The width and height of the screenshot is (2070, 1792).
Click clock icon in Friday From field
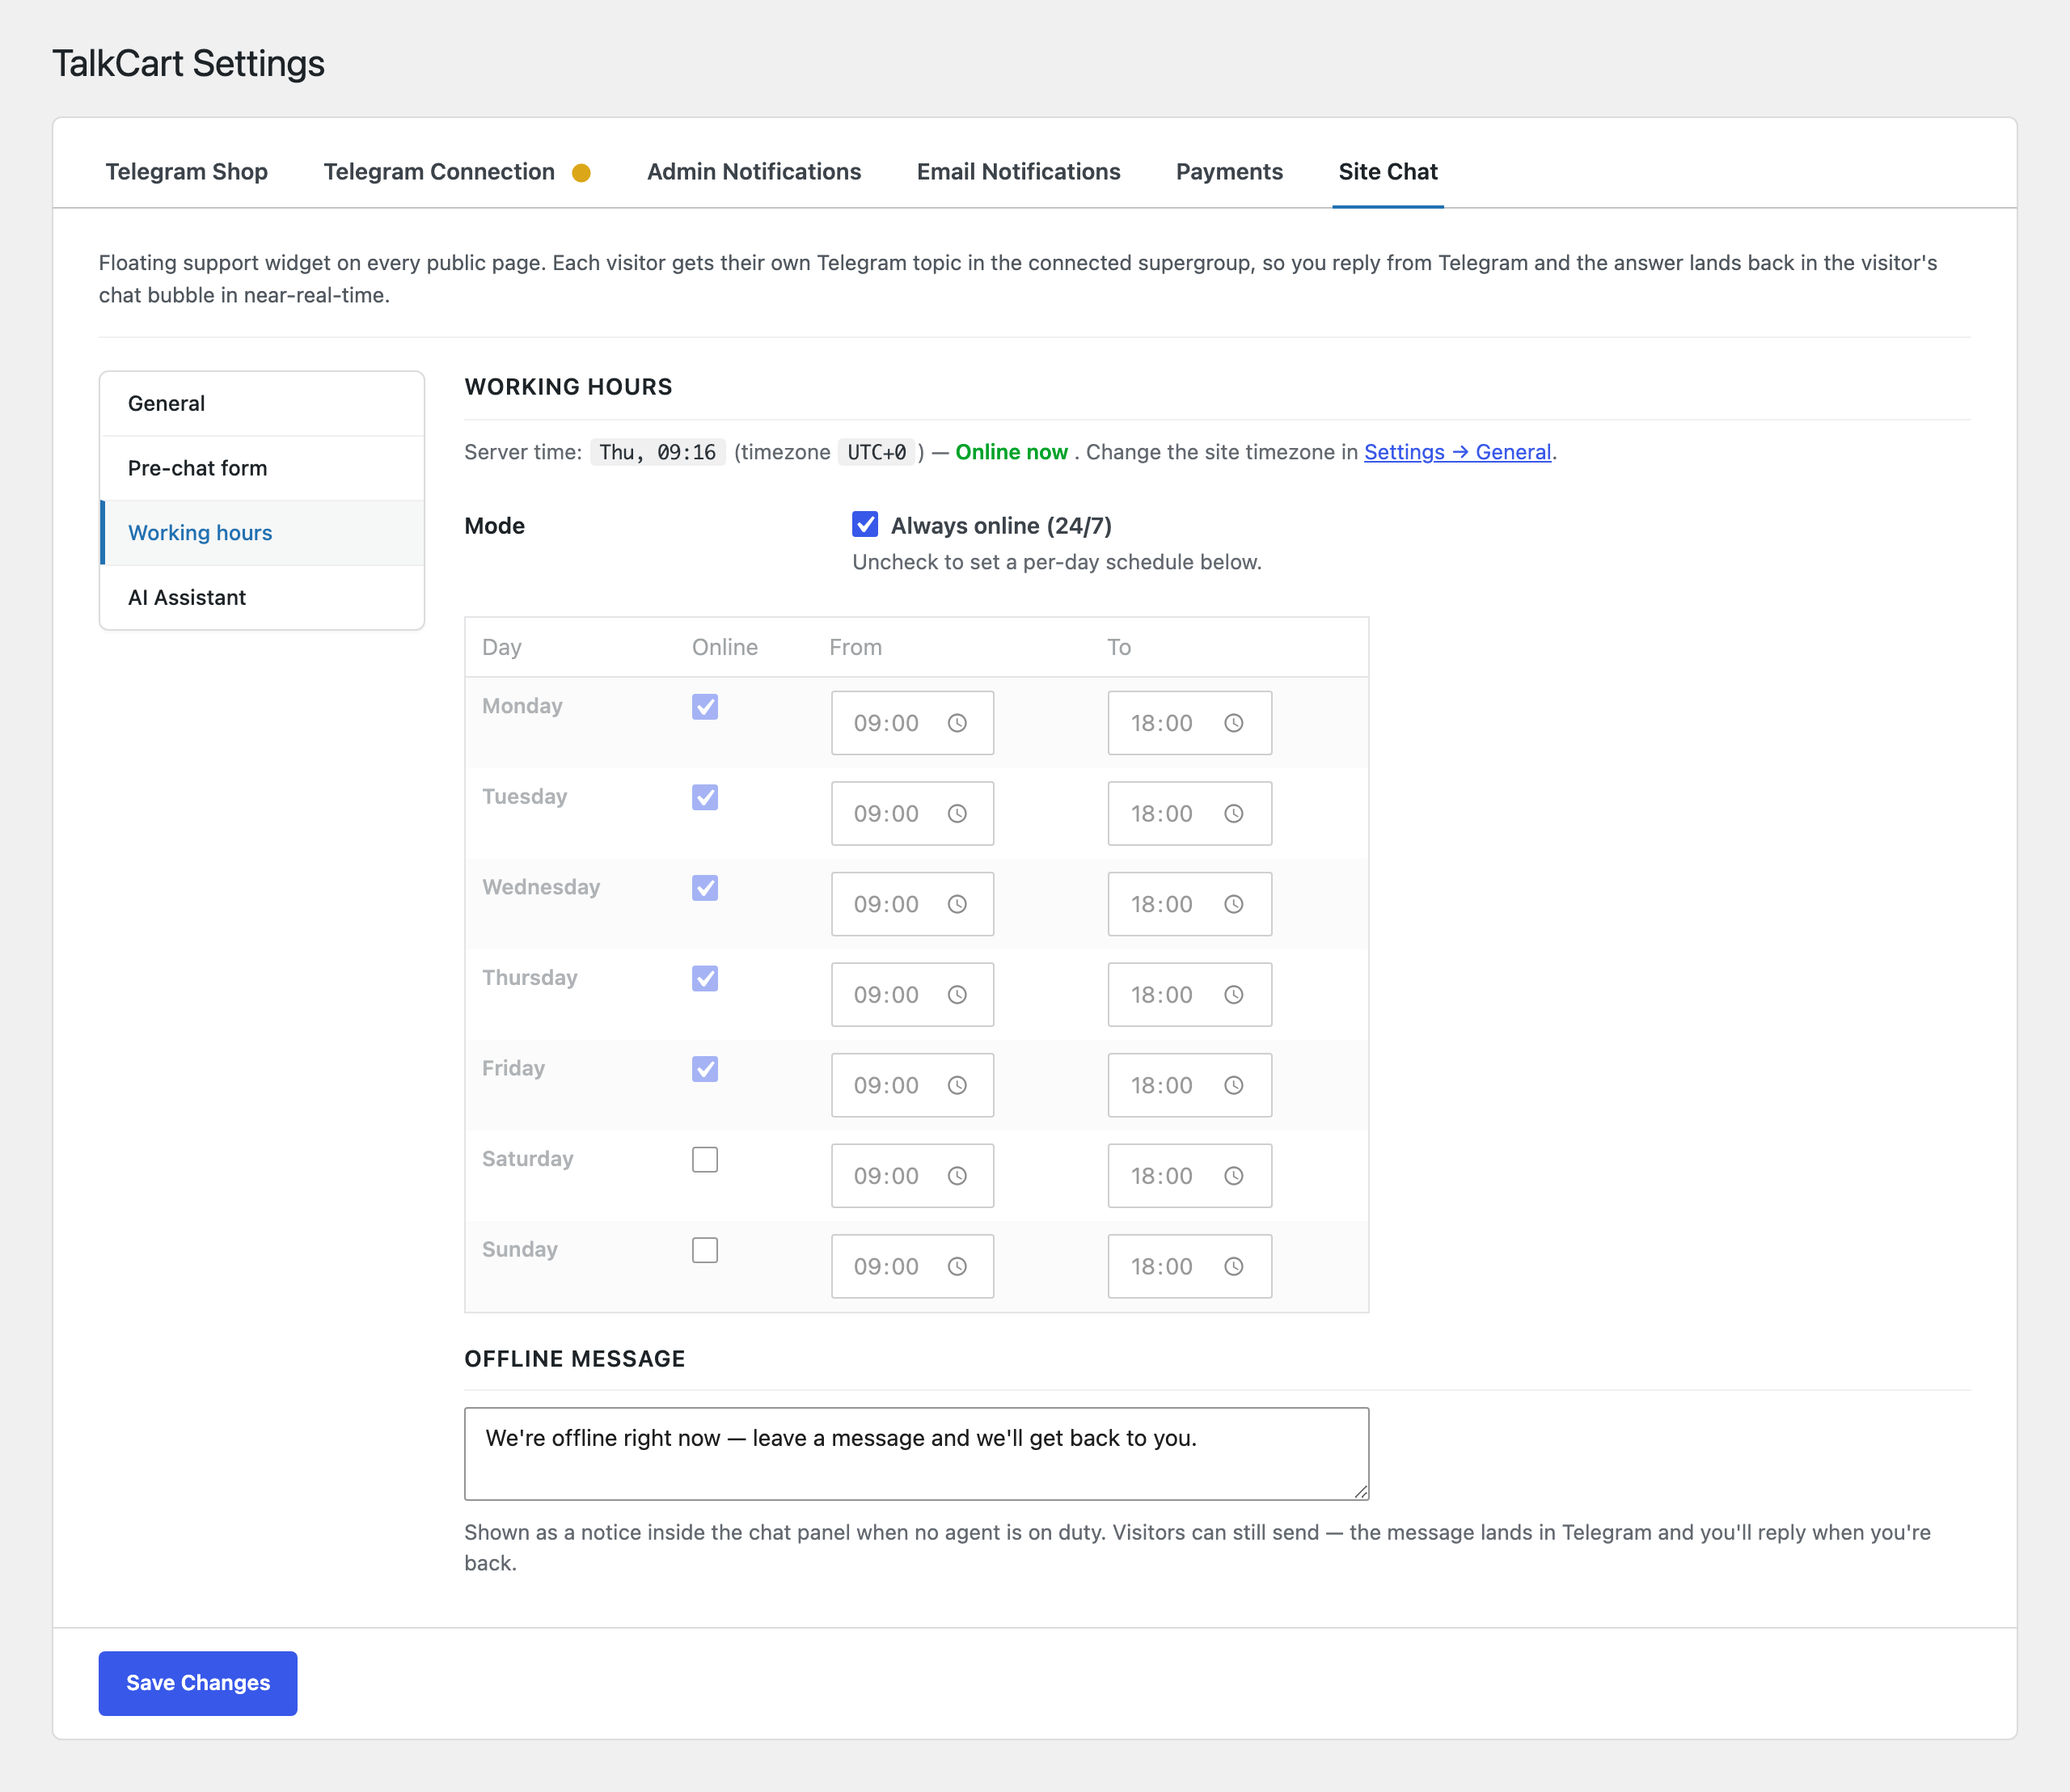tap(957, 1085)
